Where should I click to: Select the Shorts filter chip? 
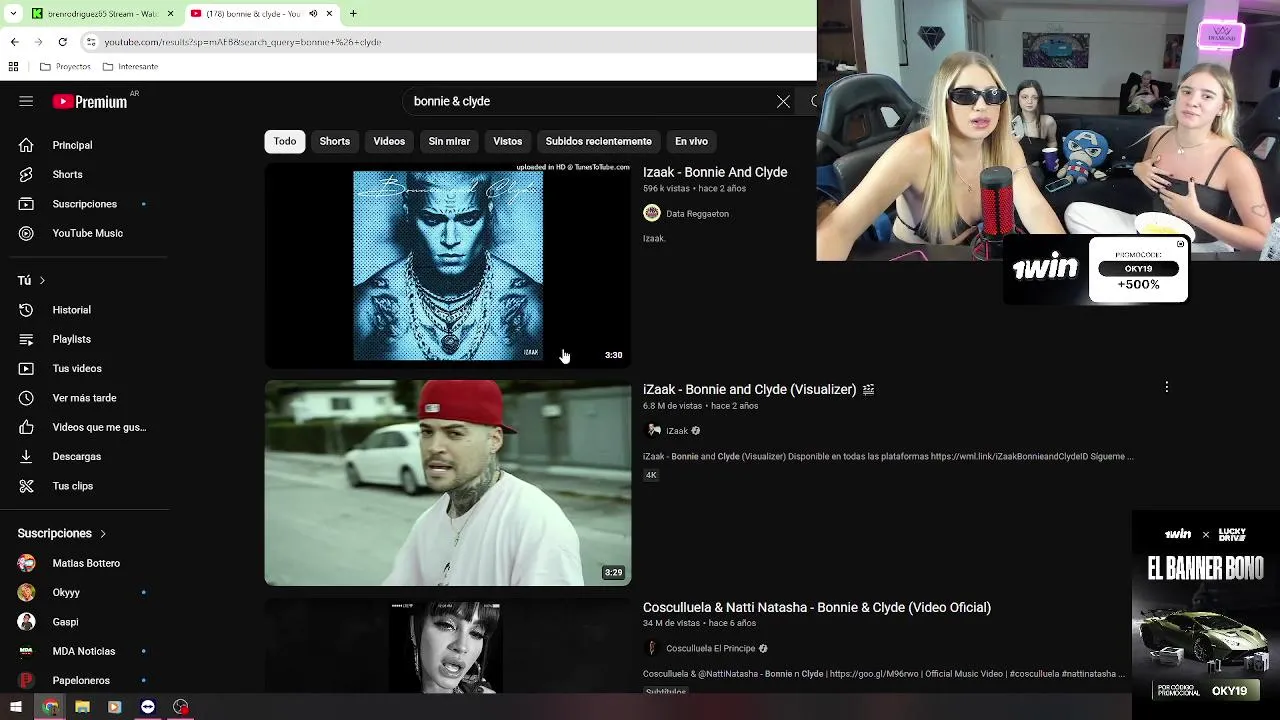pos(335,141)
